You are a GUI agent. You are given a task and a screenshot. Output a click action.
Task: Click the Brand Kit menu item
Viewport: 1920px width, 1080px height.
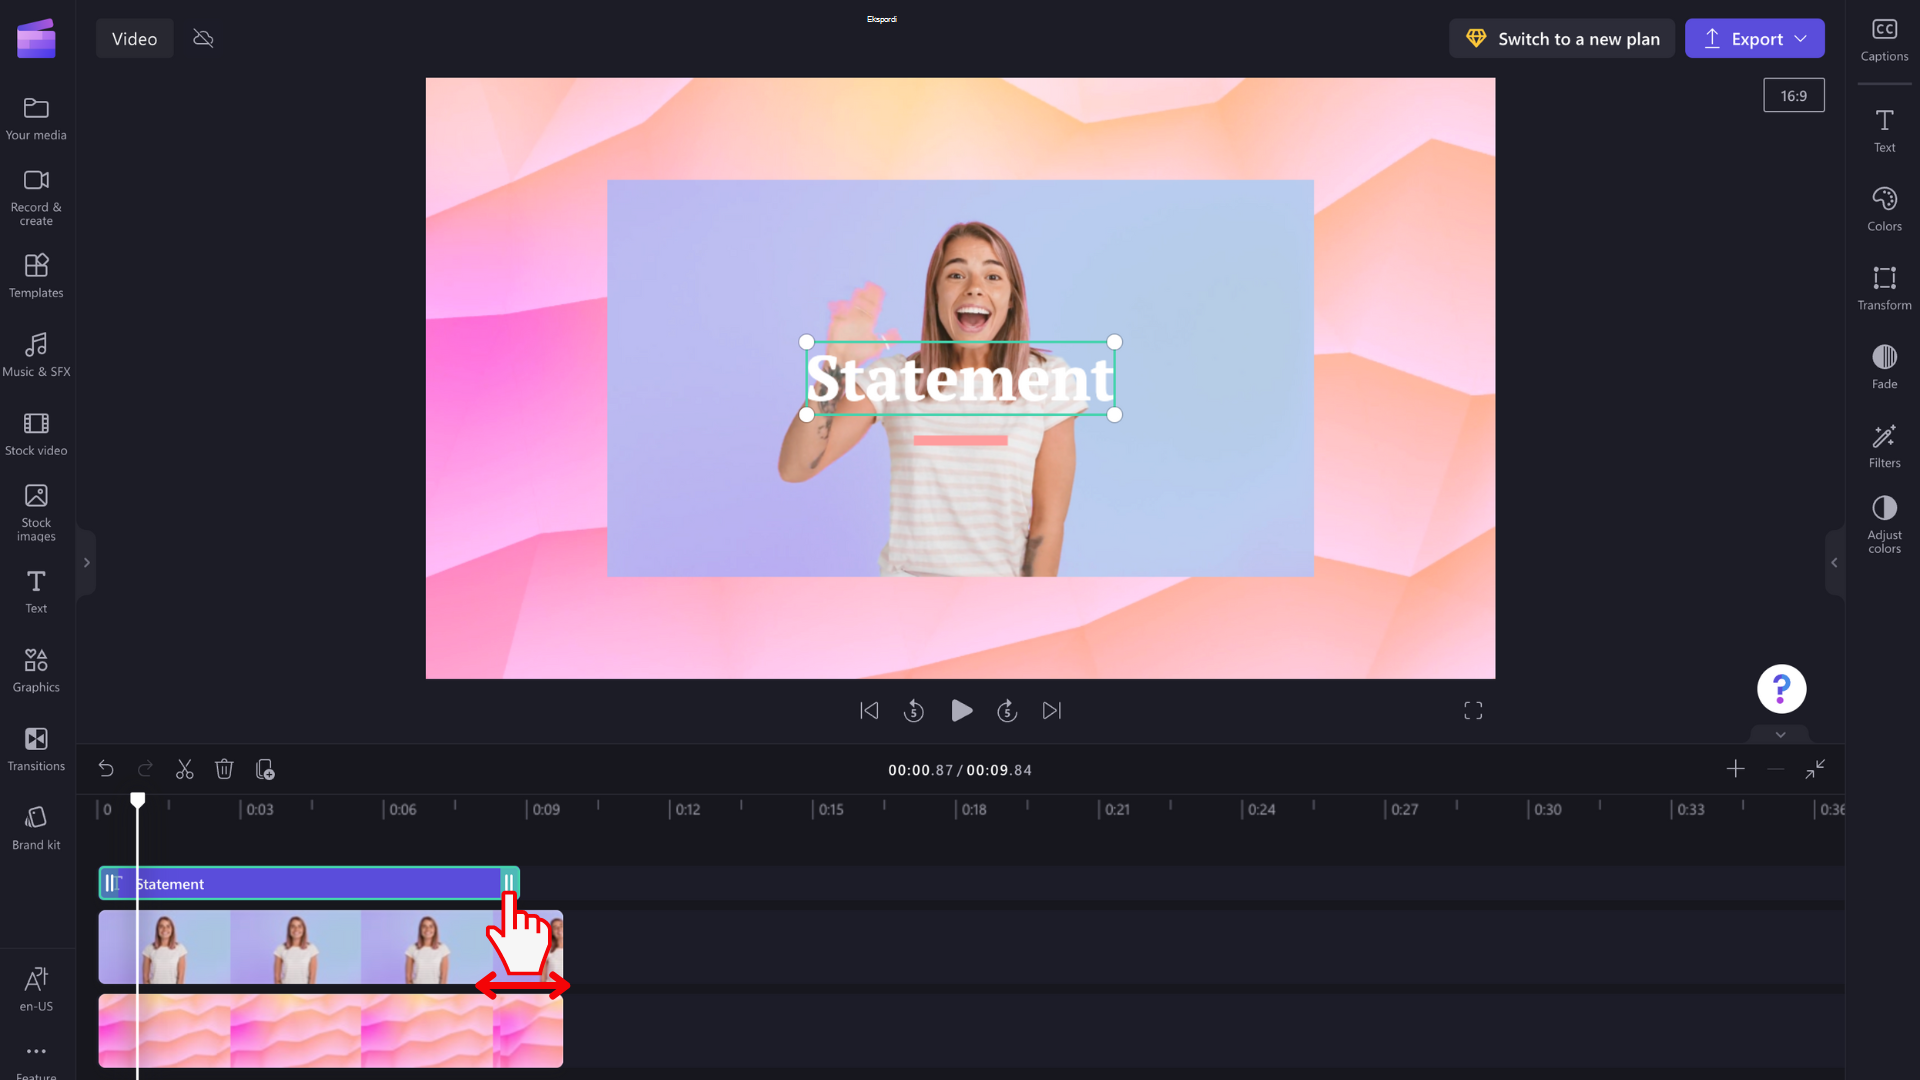(x=36, y=828)
